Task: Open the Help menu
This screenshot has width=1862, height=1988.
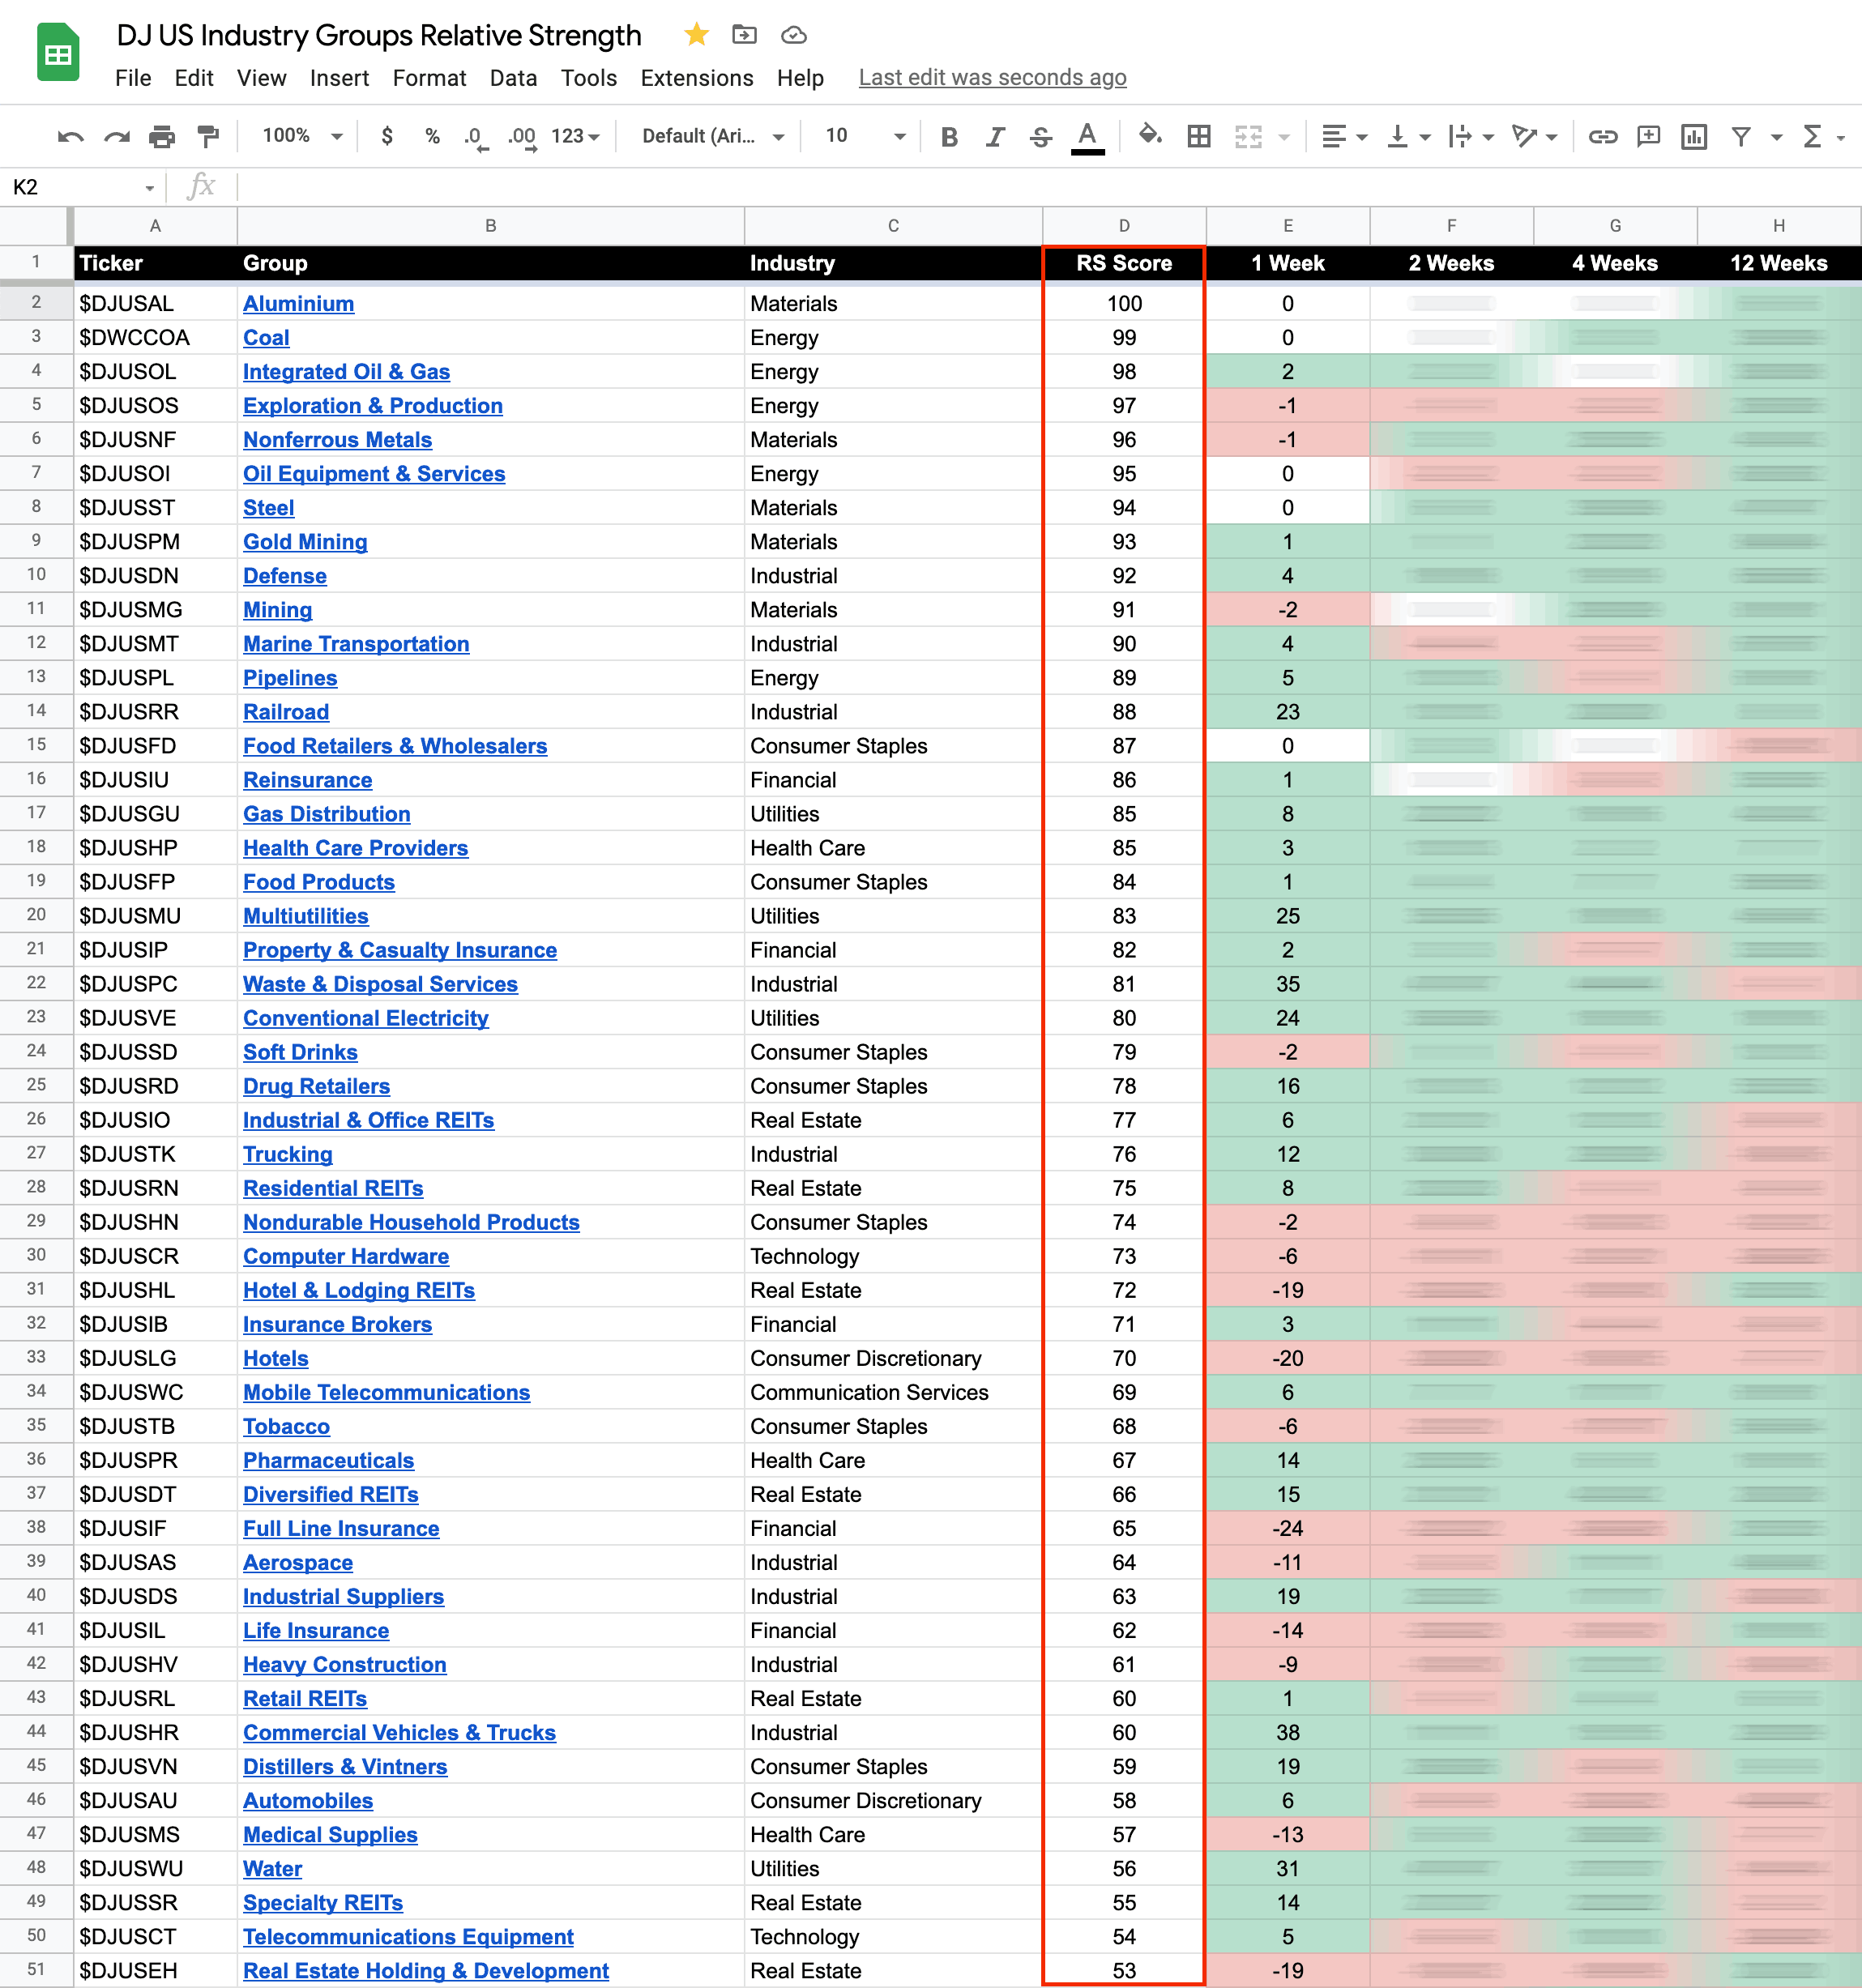Action: [800, 78]
